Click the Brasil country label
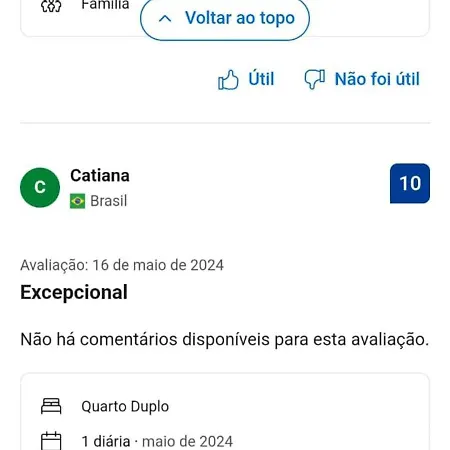The width and height of the screenshot is (450, 450). pyautogui.click(x=109, y=201)
